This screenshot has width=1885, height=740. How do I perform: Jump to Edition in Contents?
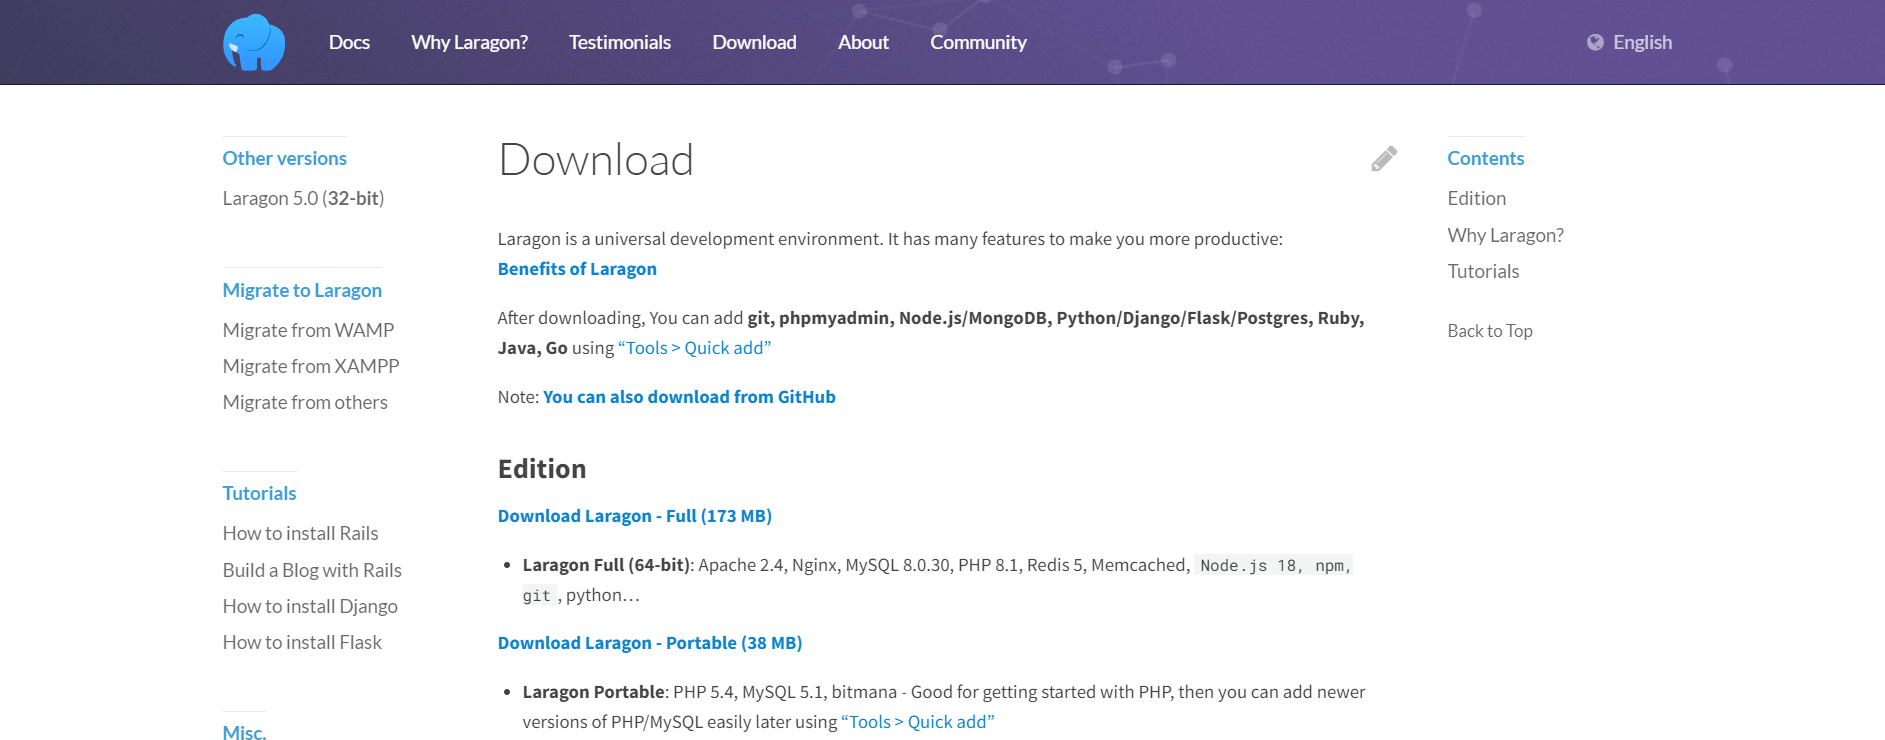pos(1476,198)
